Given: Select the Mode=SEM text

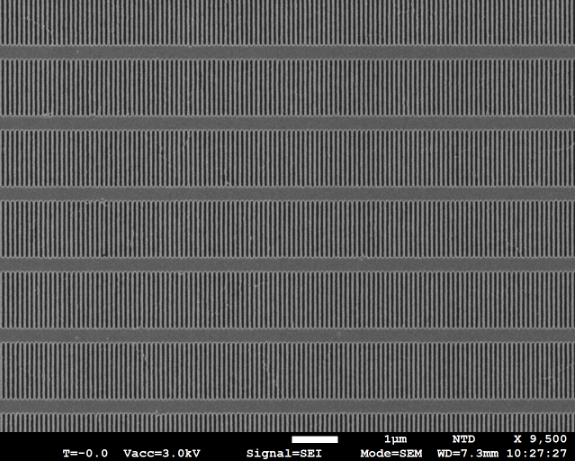Looking at the screenshot, I should pyautogui.click(x=391, y=453).
